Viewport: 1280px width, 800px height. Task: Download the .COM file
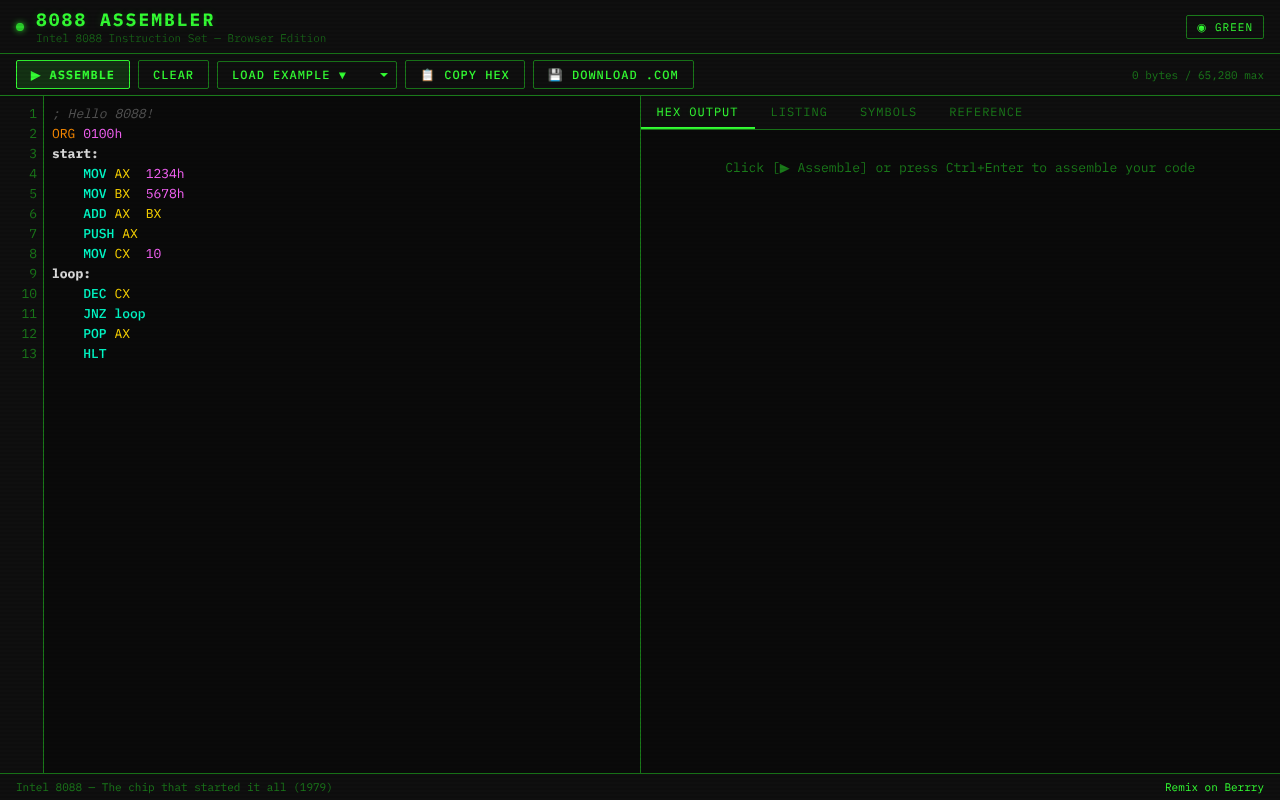click(613, 75)
